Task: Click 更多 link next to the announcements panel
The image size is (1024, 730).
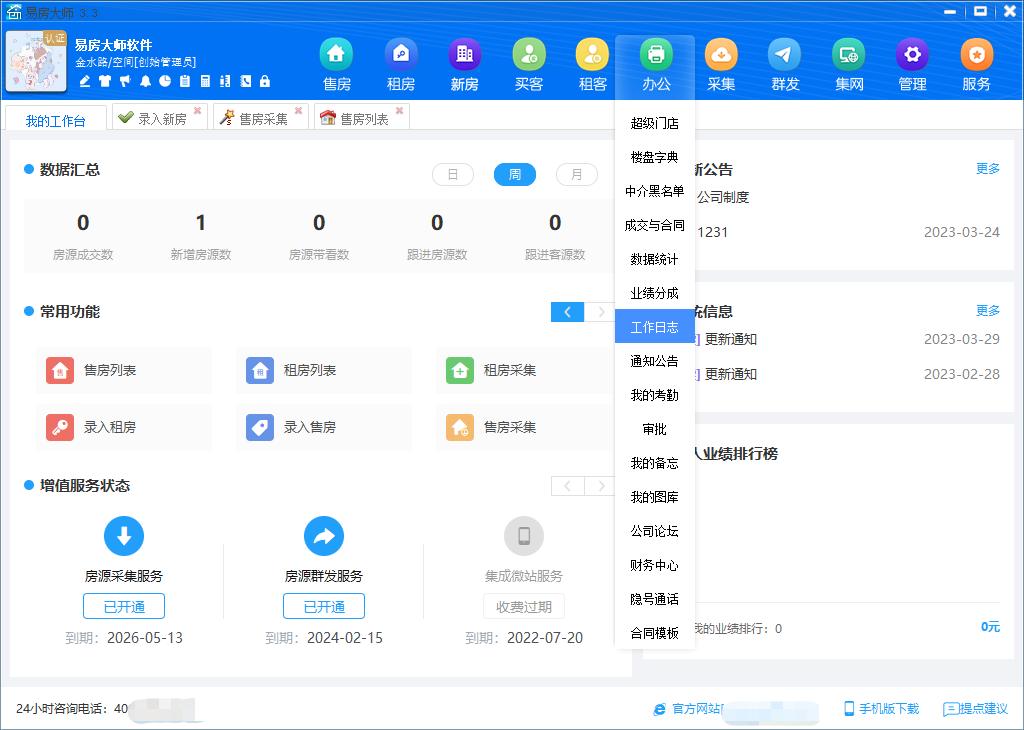Action: [987, 168]
